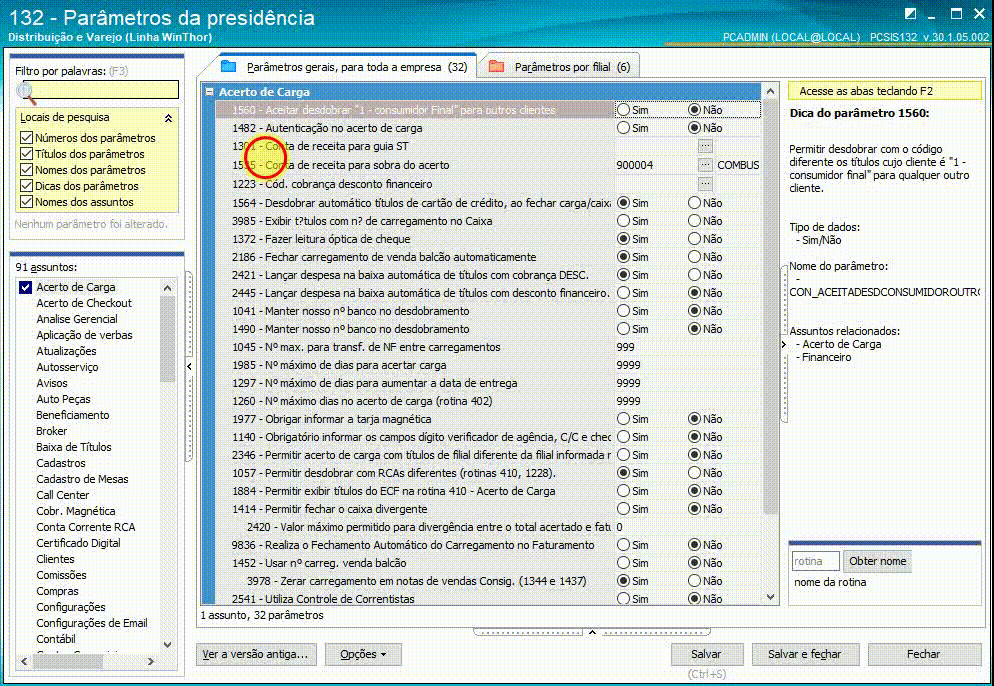The width and height of the screenshot is (994, 686).
Task: Select Configurações de Email subject
Action: 91,623
